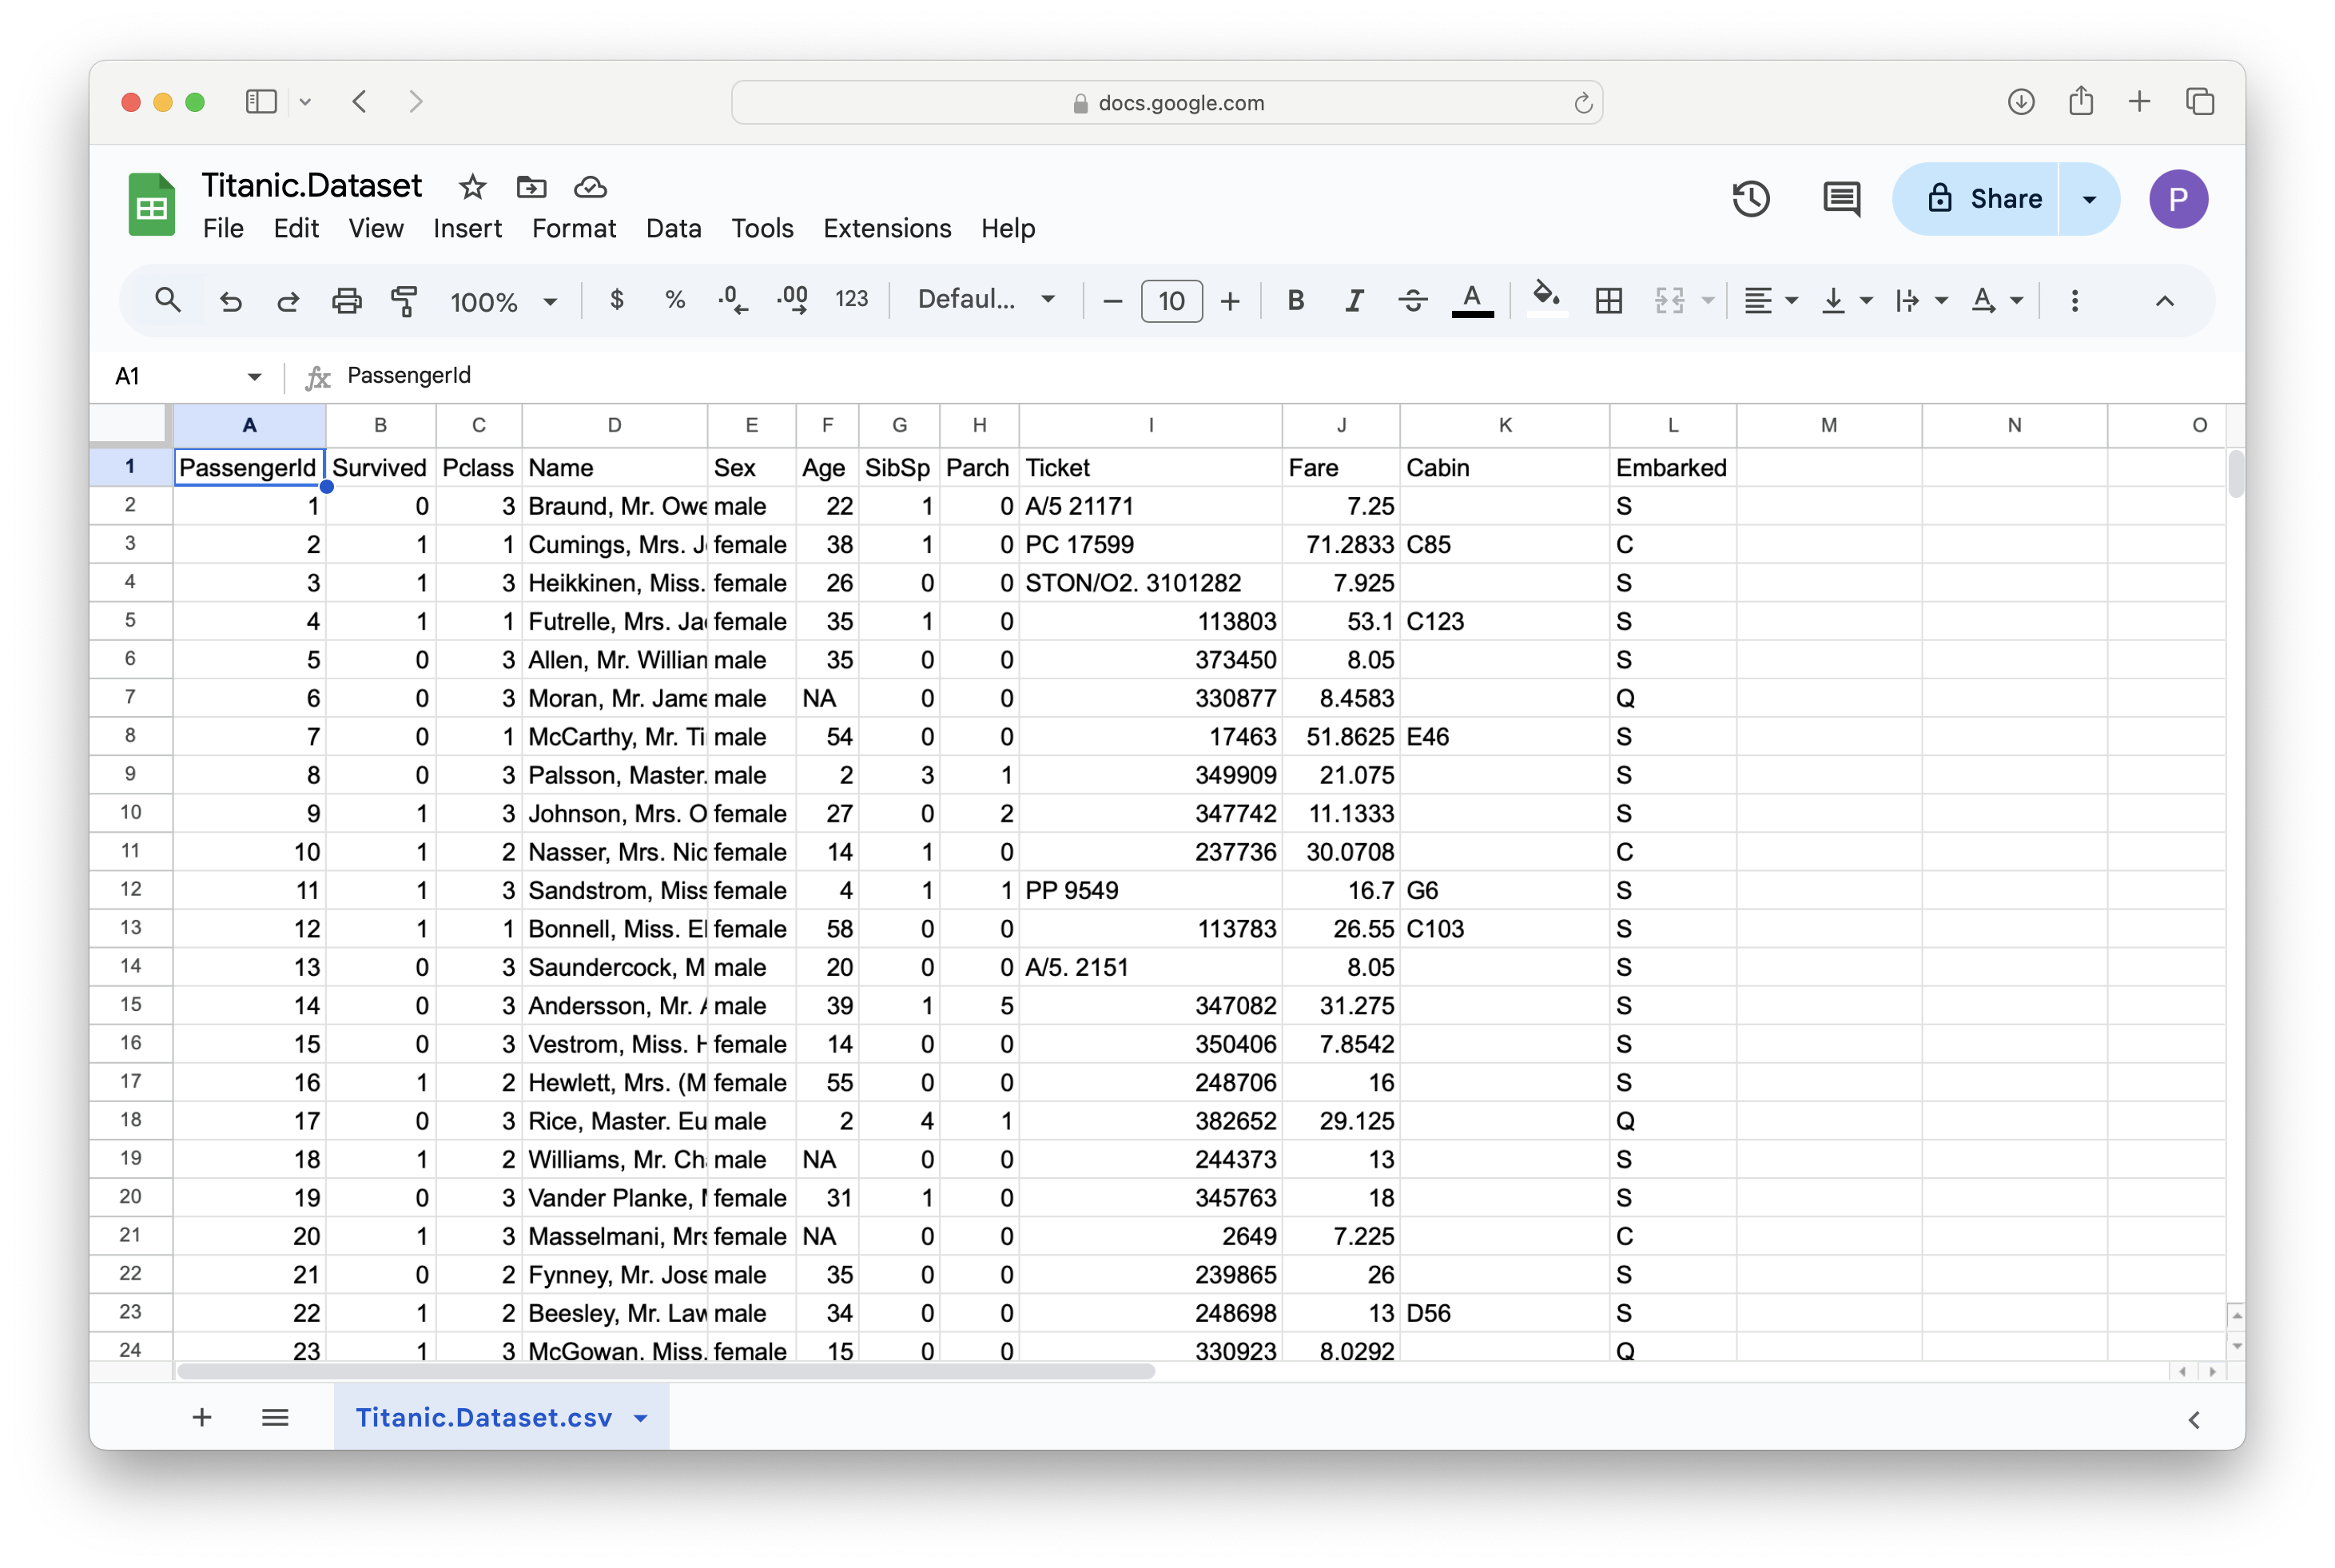Decrease decimal places
This screenshot has width=2335, height=1568.
click(x=733, y=300)
